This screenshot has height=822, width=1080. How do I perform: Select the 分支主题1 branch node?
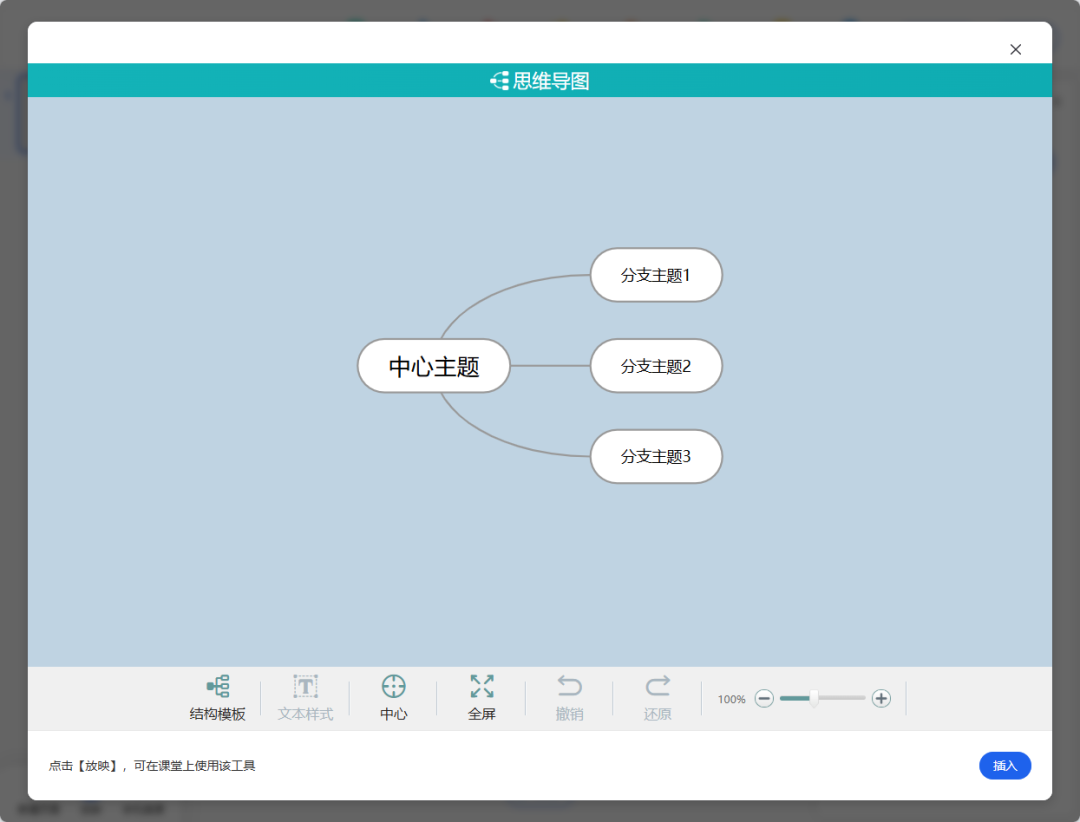point(656,275)
